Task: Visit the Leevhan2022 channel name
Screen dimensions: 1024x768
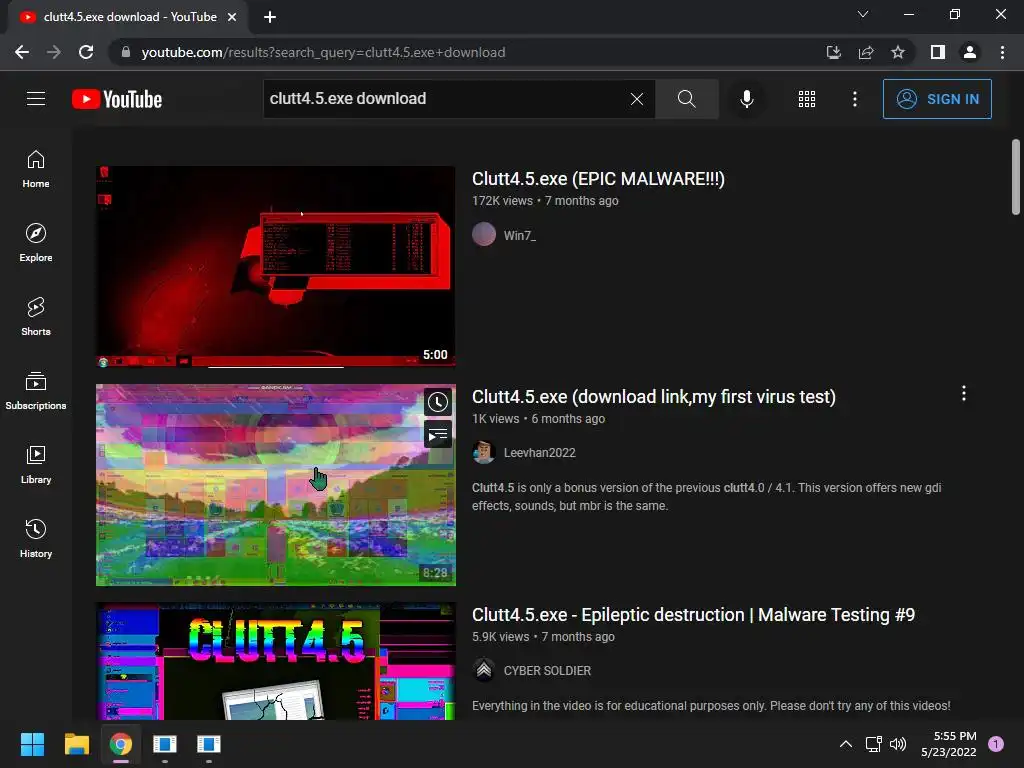Action: pyautogui.click(x=539, y=453)
